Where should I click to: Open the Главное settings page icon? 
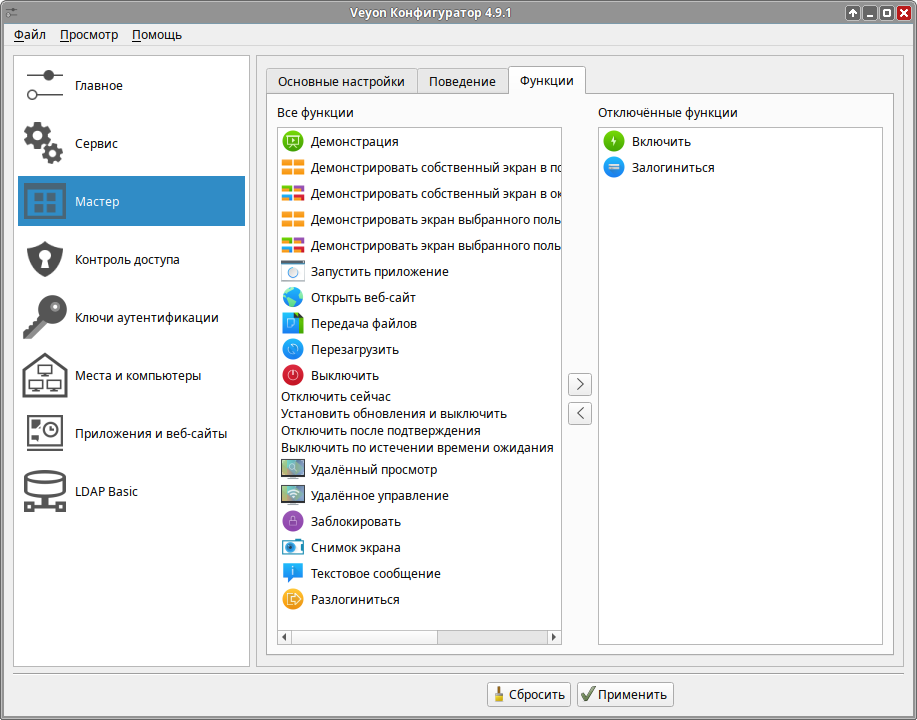[44, 85]
